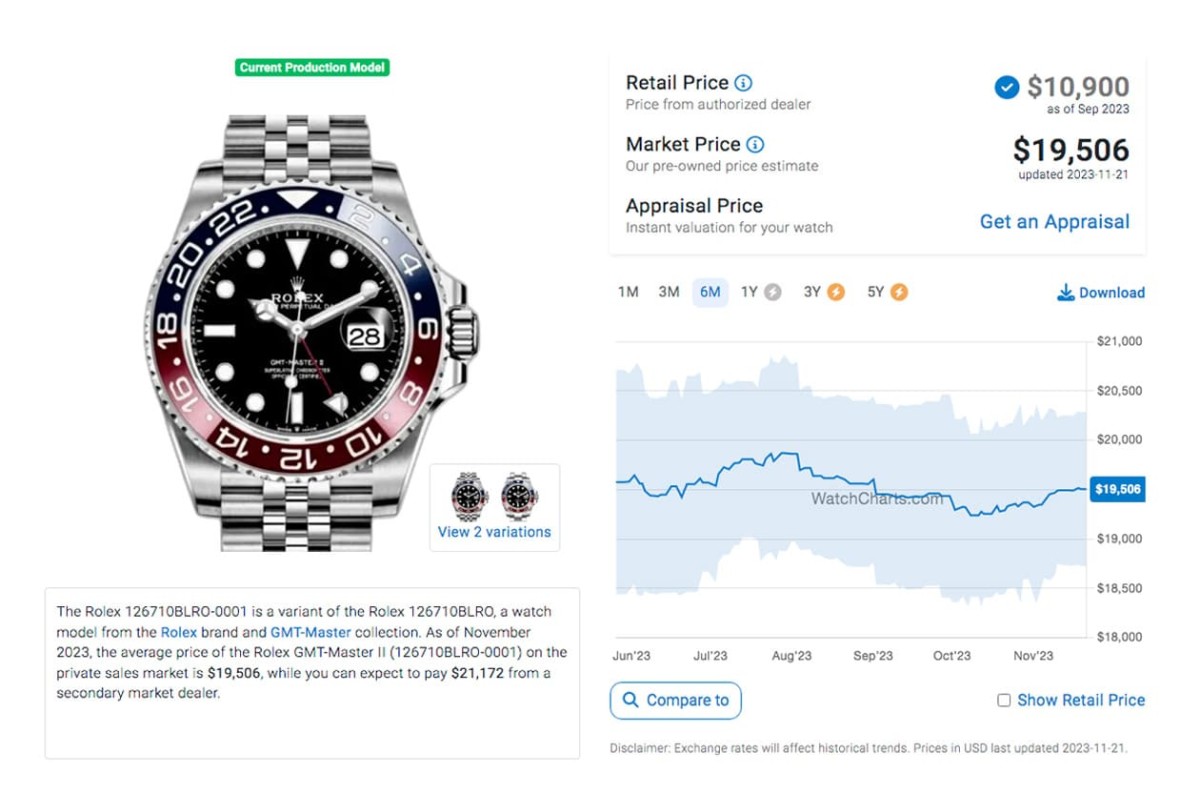This screenshot has height=794, width=1200.
Task: Click the orange lightning icon beside 3Y
Action: pyautogui.click(x=836, y=292)
